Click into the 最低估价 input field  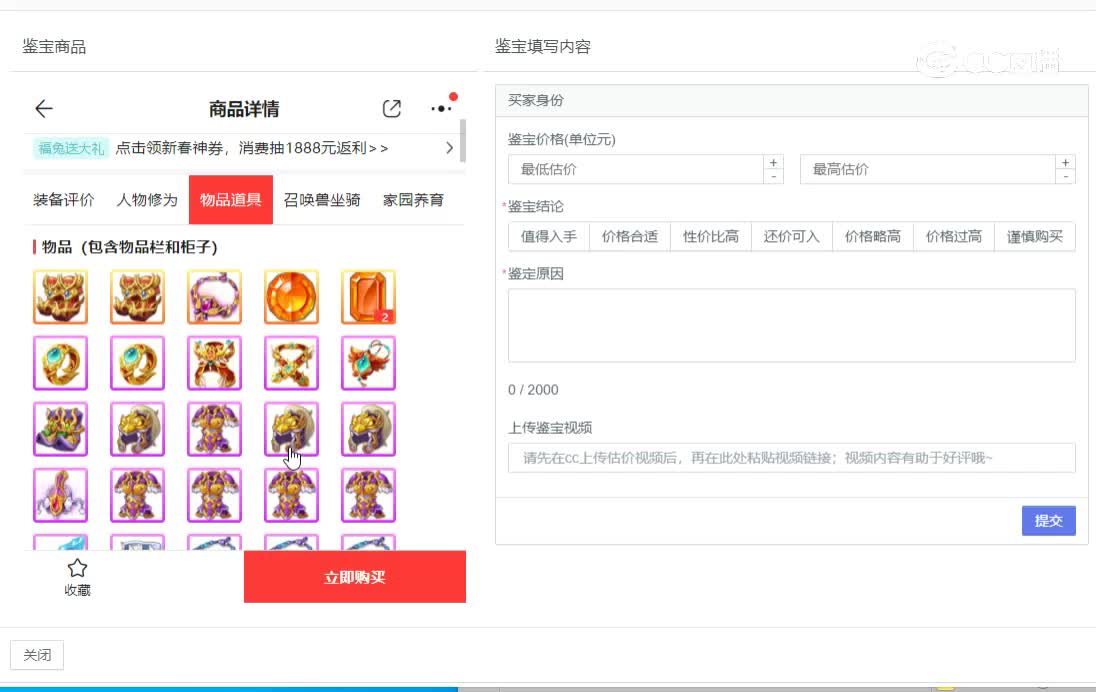pyautogui.click(x=635, y=169)
